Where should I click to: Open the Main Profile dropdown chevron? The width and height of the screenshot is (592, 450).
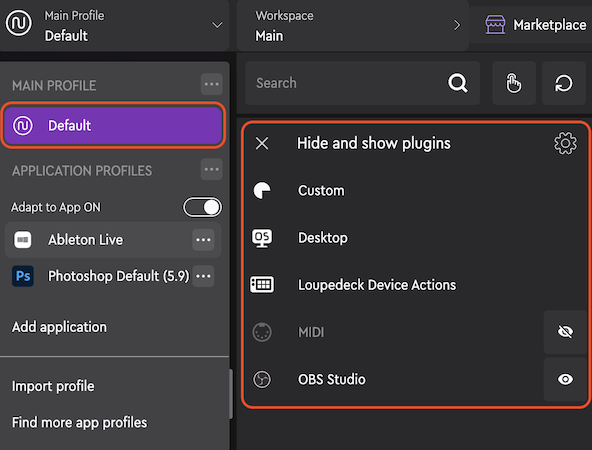click(x=217, y=25)
